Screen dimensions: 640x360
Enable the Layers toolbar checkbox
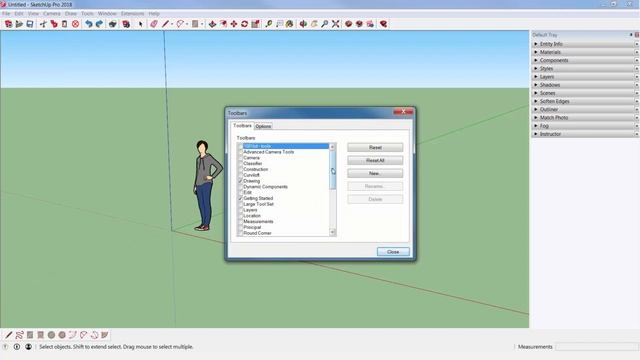[x=240, y=210]
